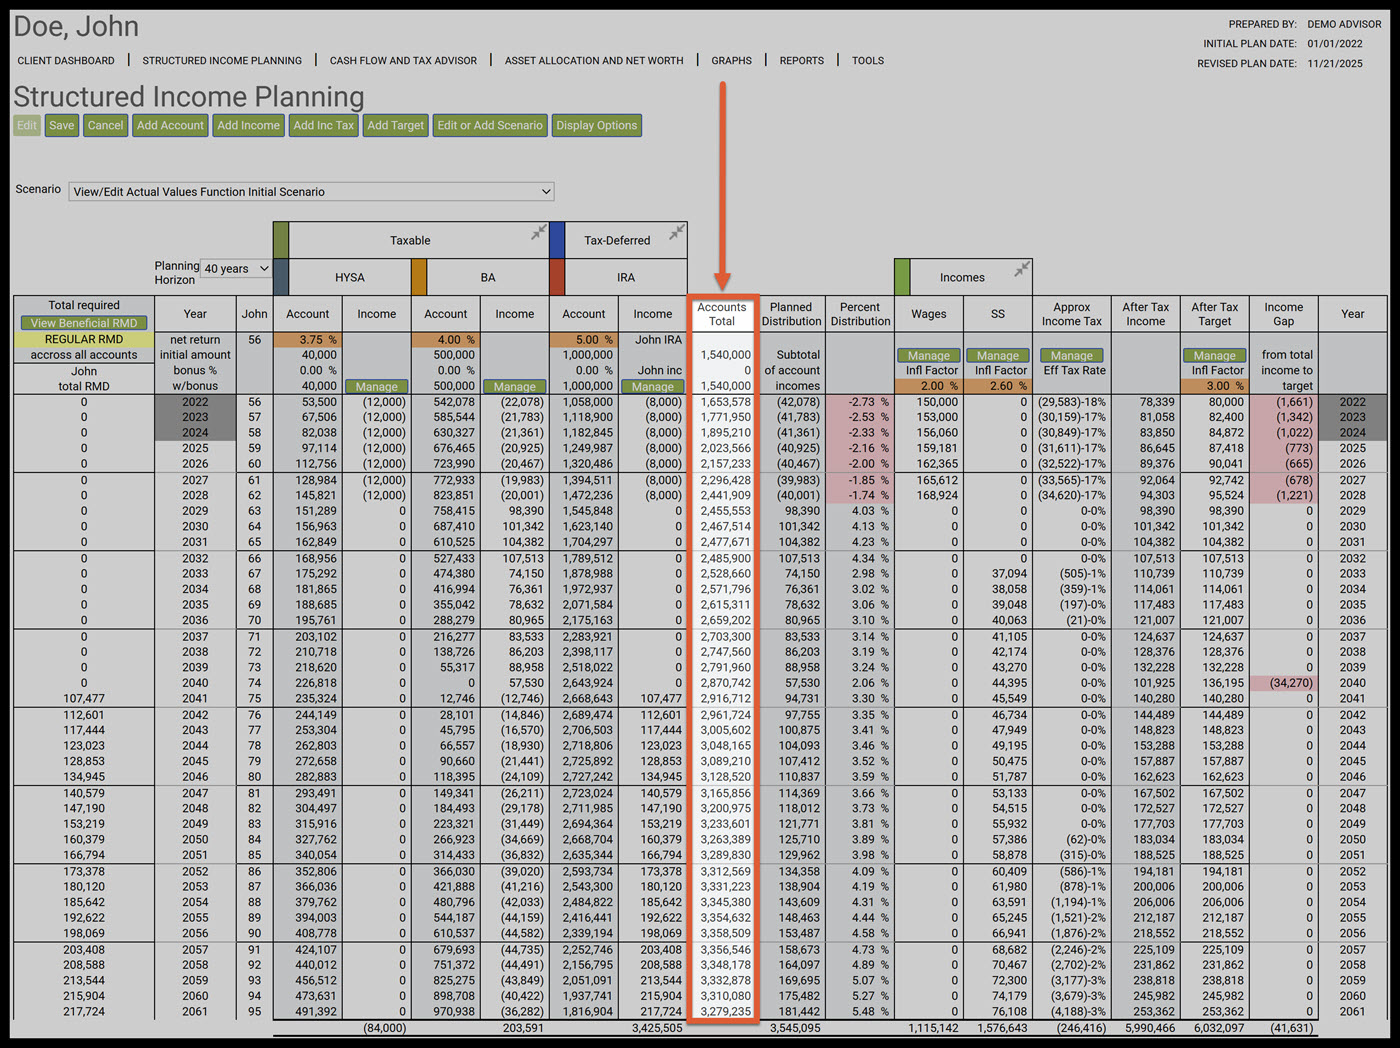Click the 1,653,578 accounts total value
Viewport: 1400px width, 1048px height.
(x=725, y=402)
